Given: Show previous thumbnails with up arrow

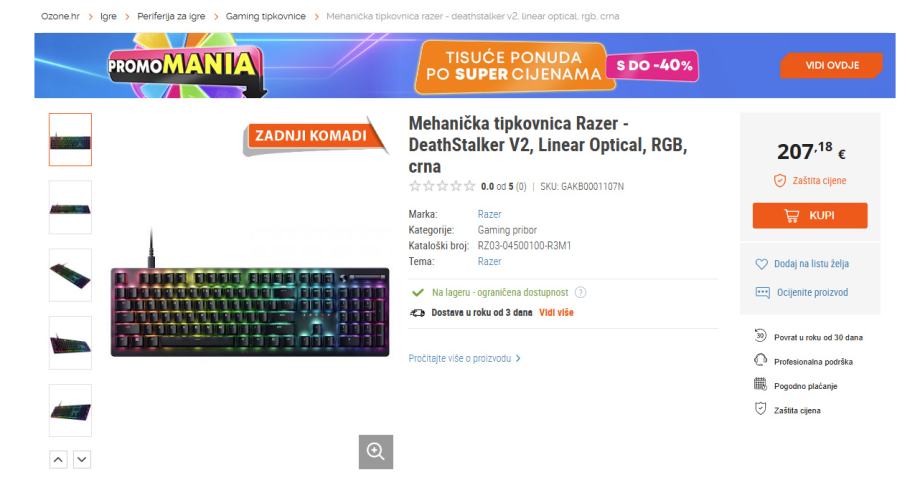Looking at the screenshot, I should pos(58,460).
